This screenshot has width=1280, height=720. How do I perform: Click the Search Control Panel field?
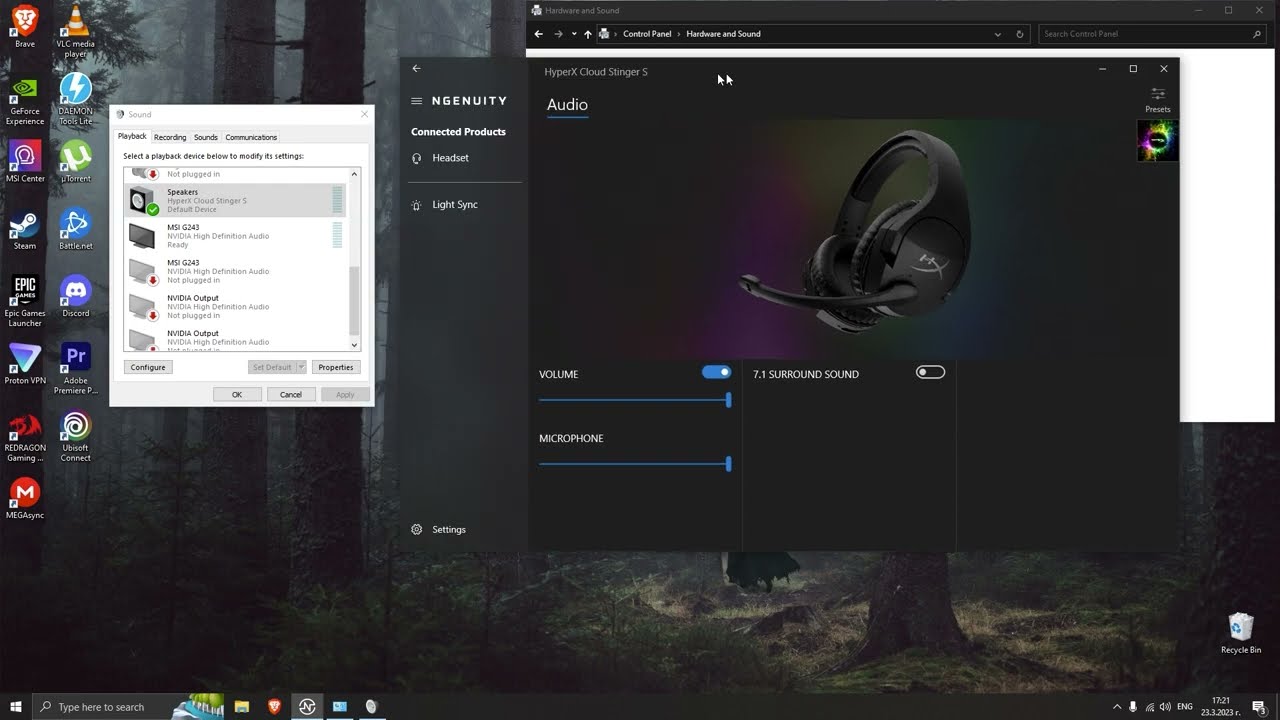tap(1153, 34)
